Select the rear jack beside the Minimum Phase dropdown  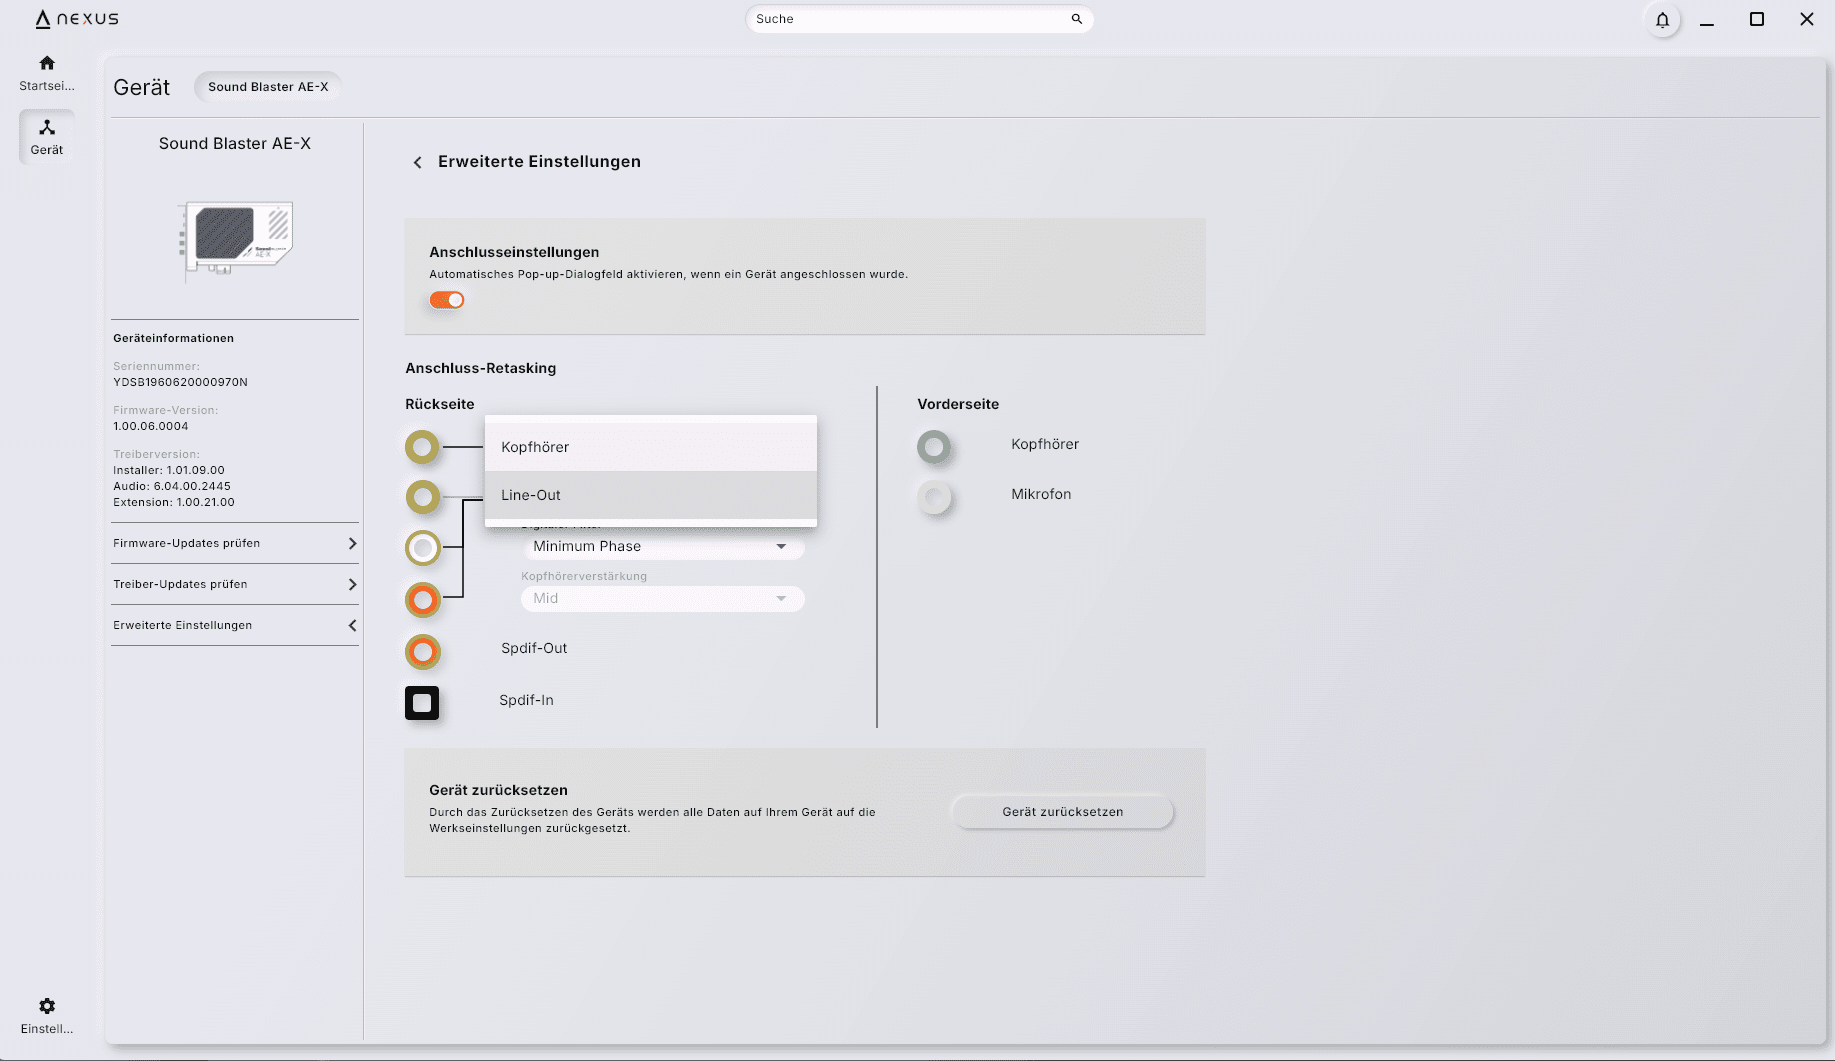[423, 548]
